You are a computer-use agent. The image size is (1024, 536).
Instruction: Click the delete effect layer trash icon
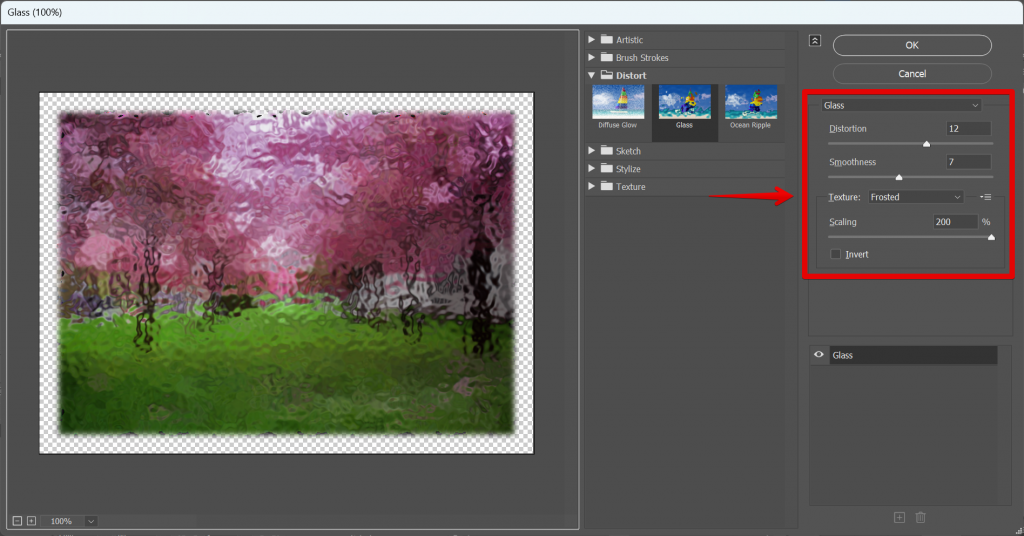[x=921, y=517]
